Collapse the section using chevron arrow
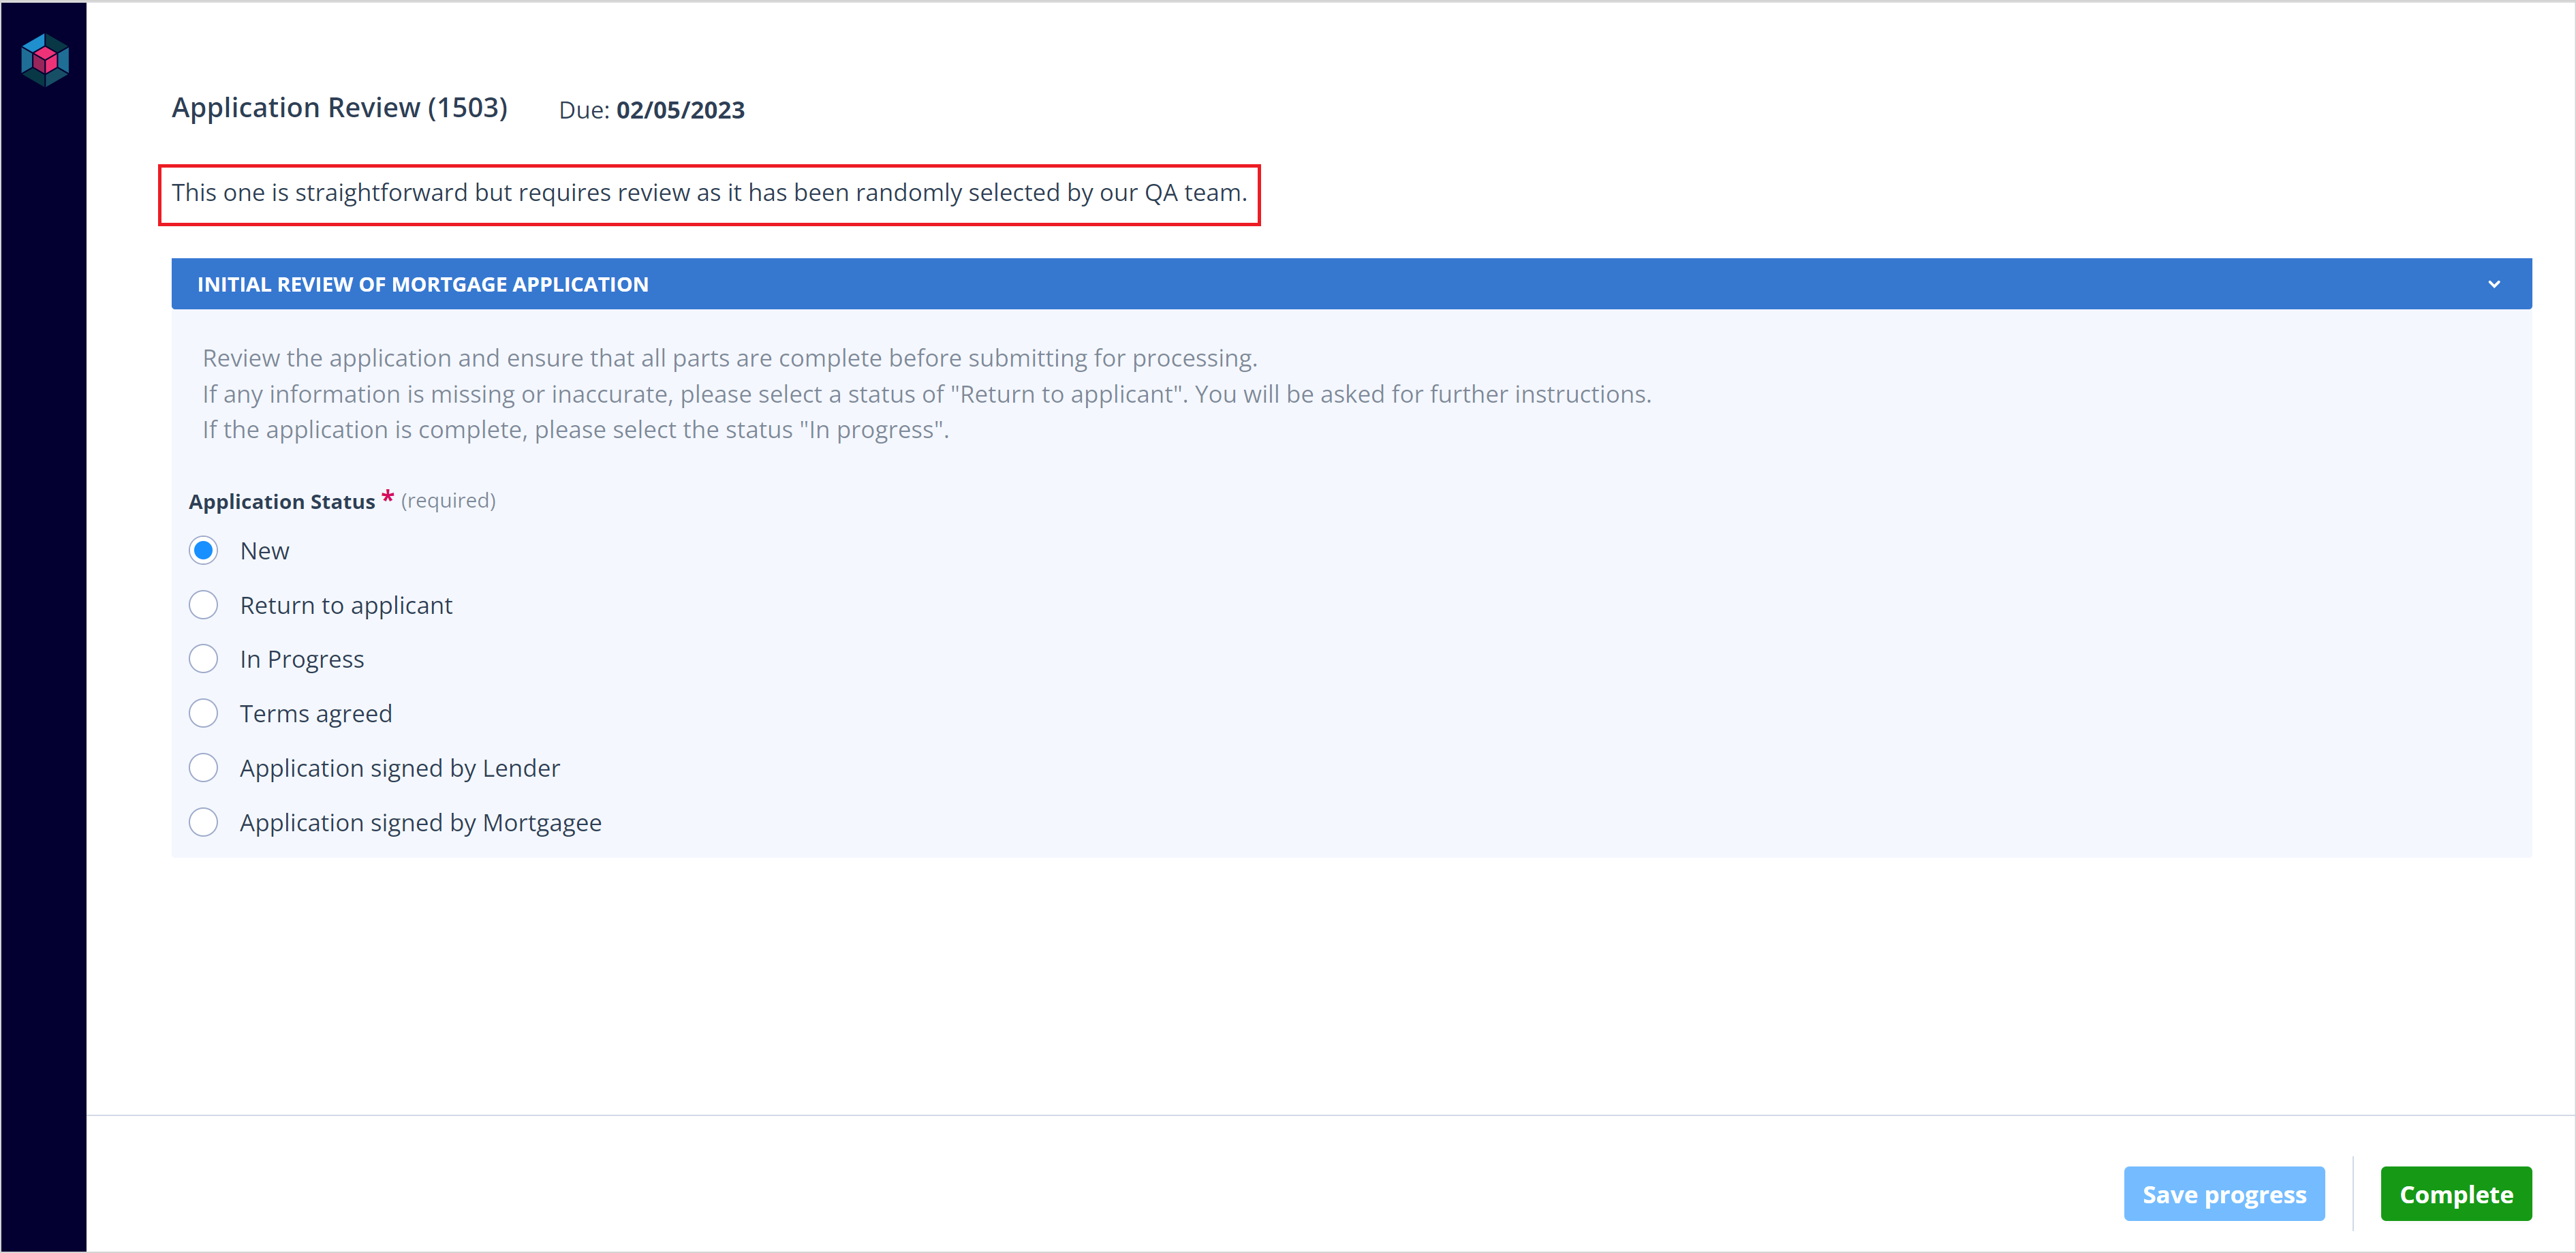This screenshot has height=1253, width=2576. point(2493,284)
